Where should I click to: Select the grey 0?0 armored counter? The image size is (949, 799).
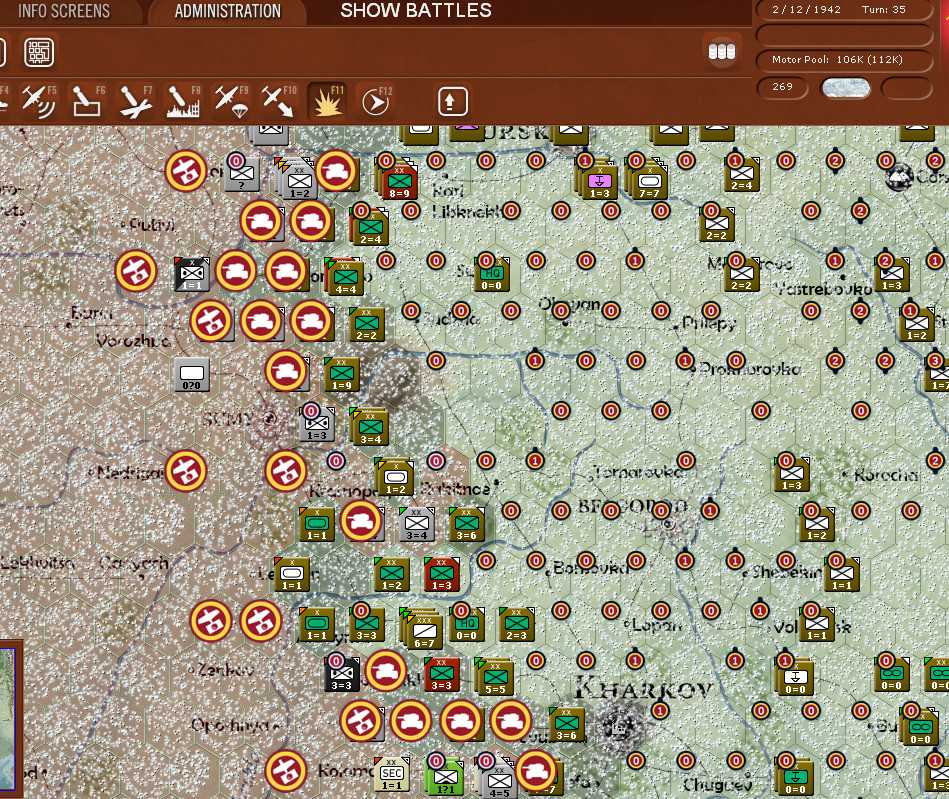(x=191, y=375)
